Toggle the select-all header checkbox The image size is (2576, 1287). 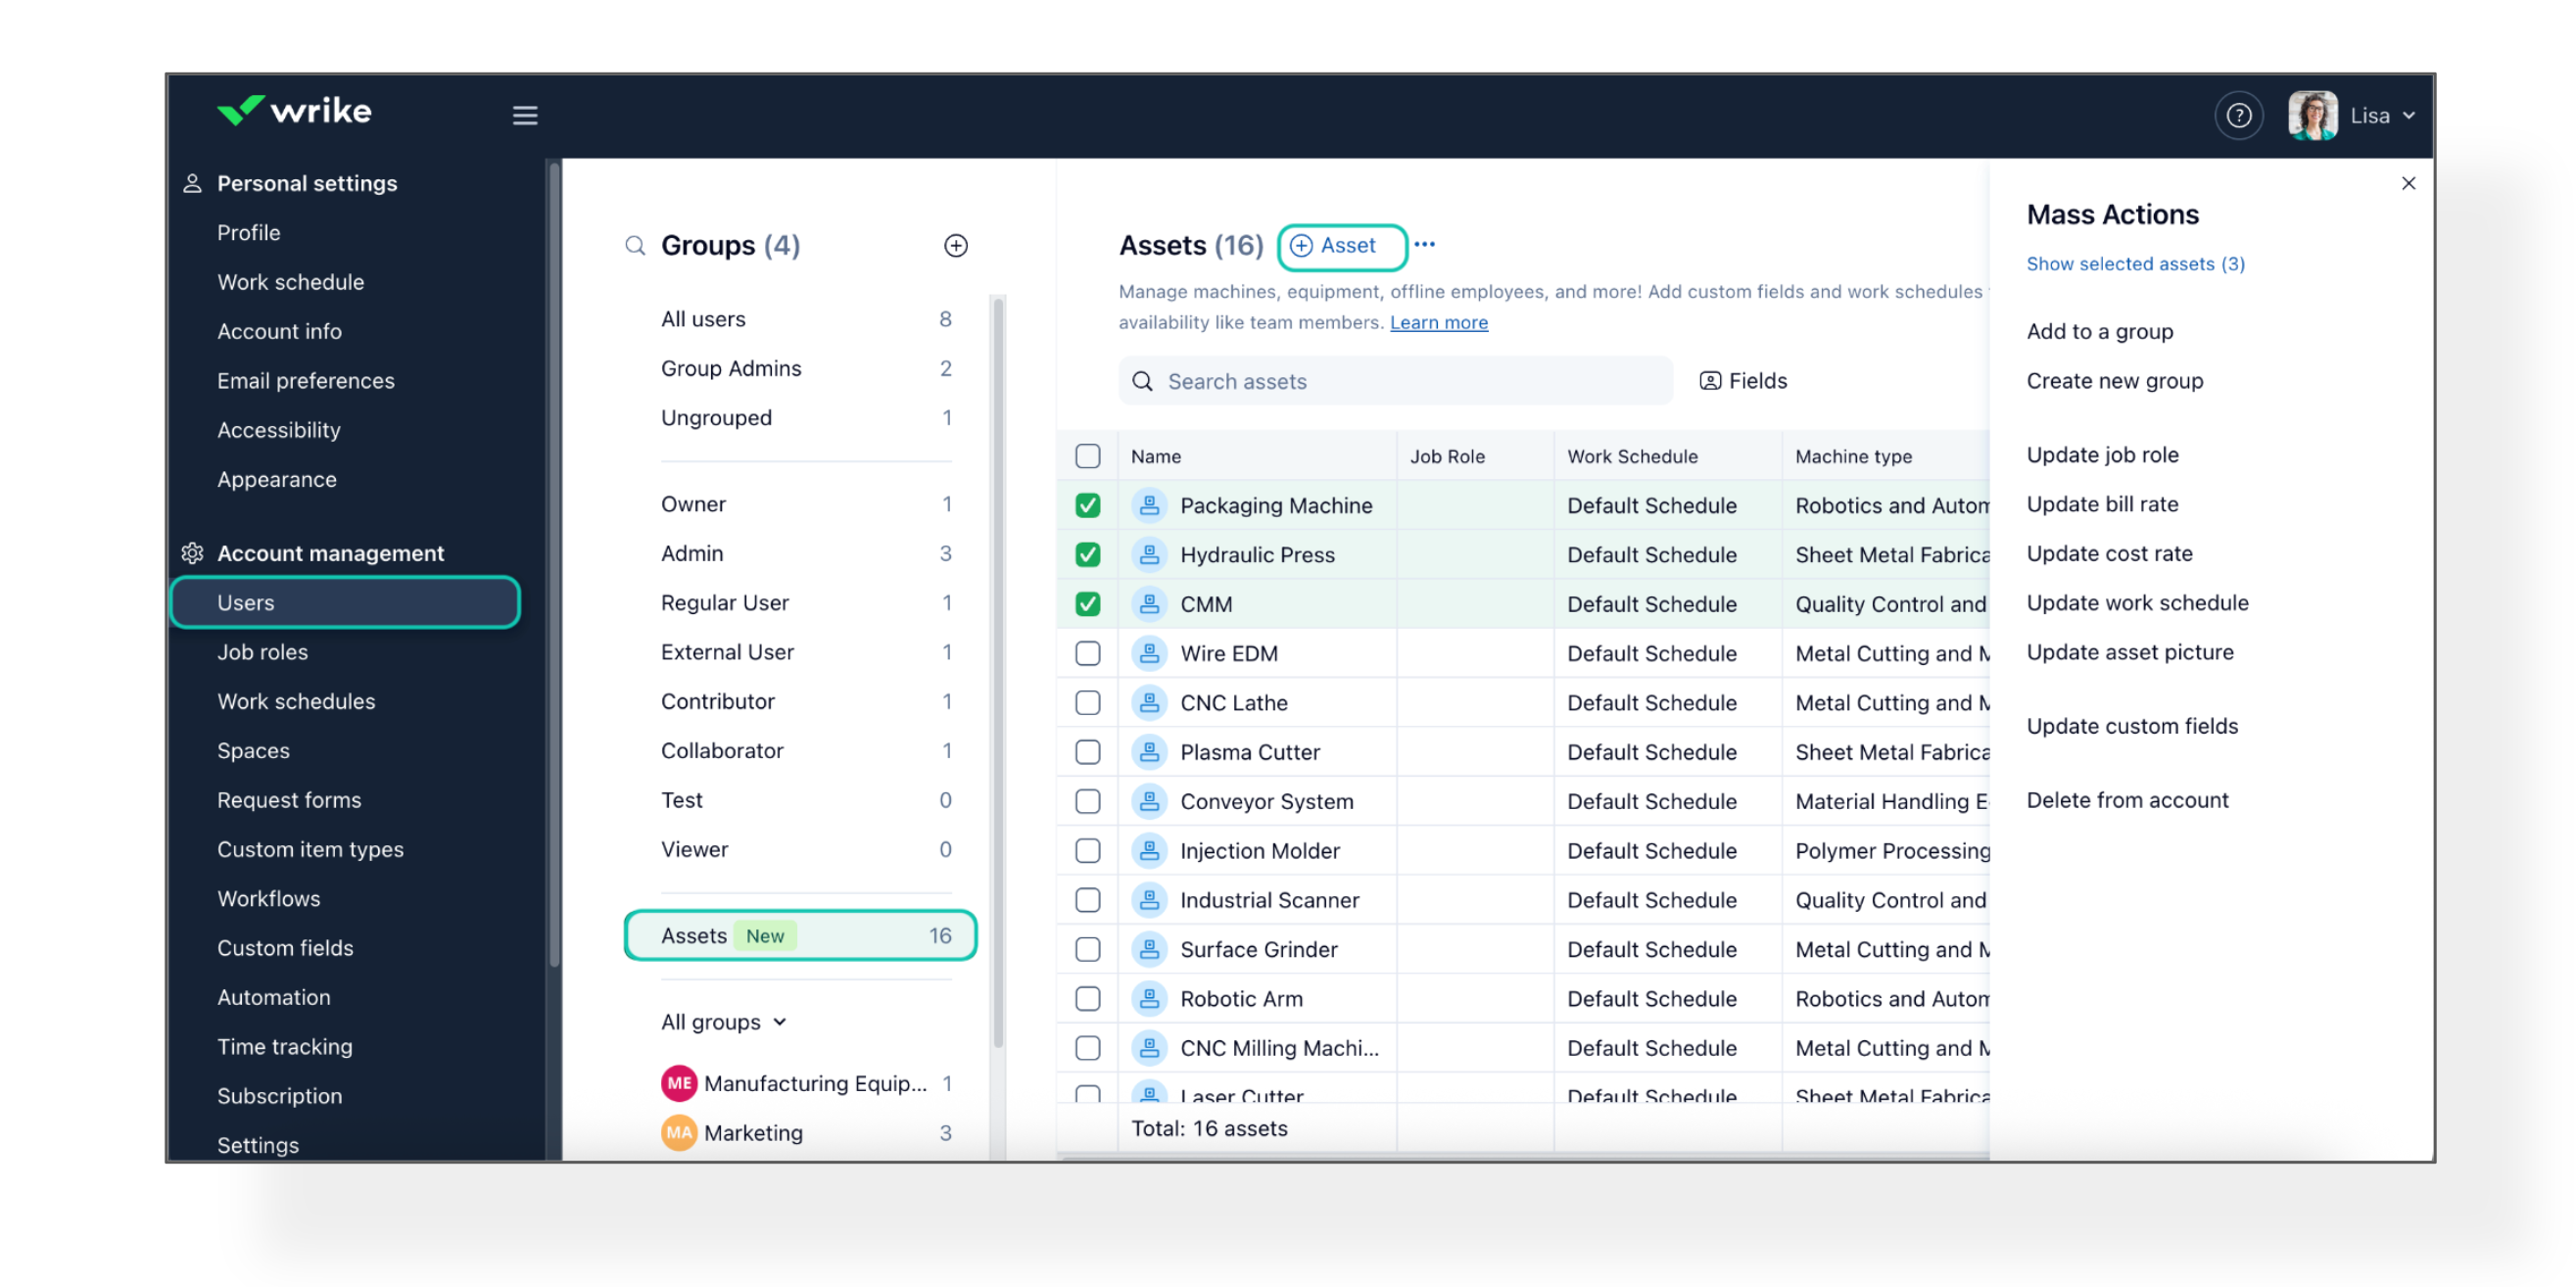click(x=1087, y=457)
